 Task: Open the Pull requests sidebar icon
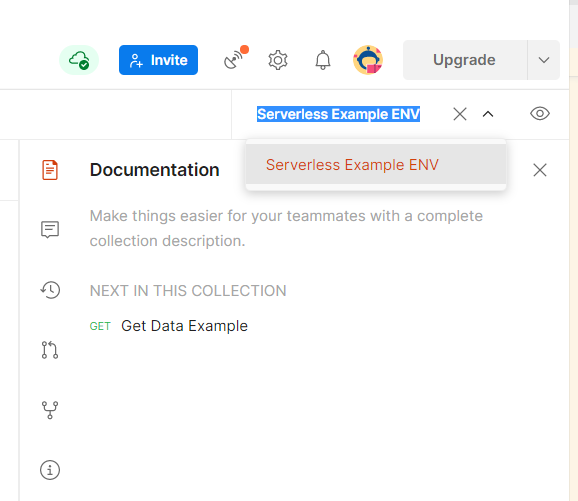[50, 350]
